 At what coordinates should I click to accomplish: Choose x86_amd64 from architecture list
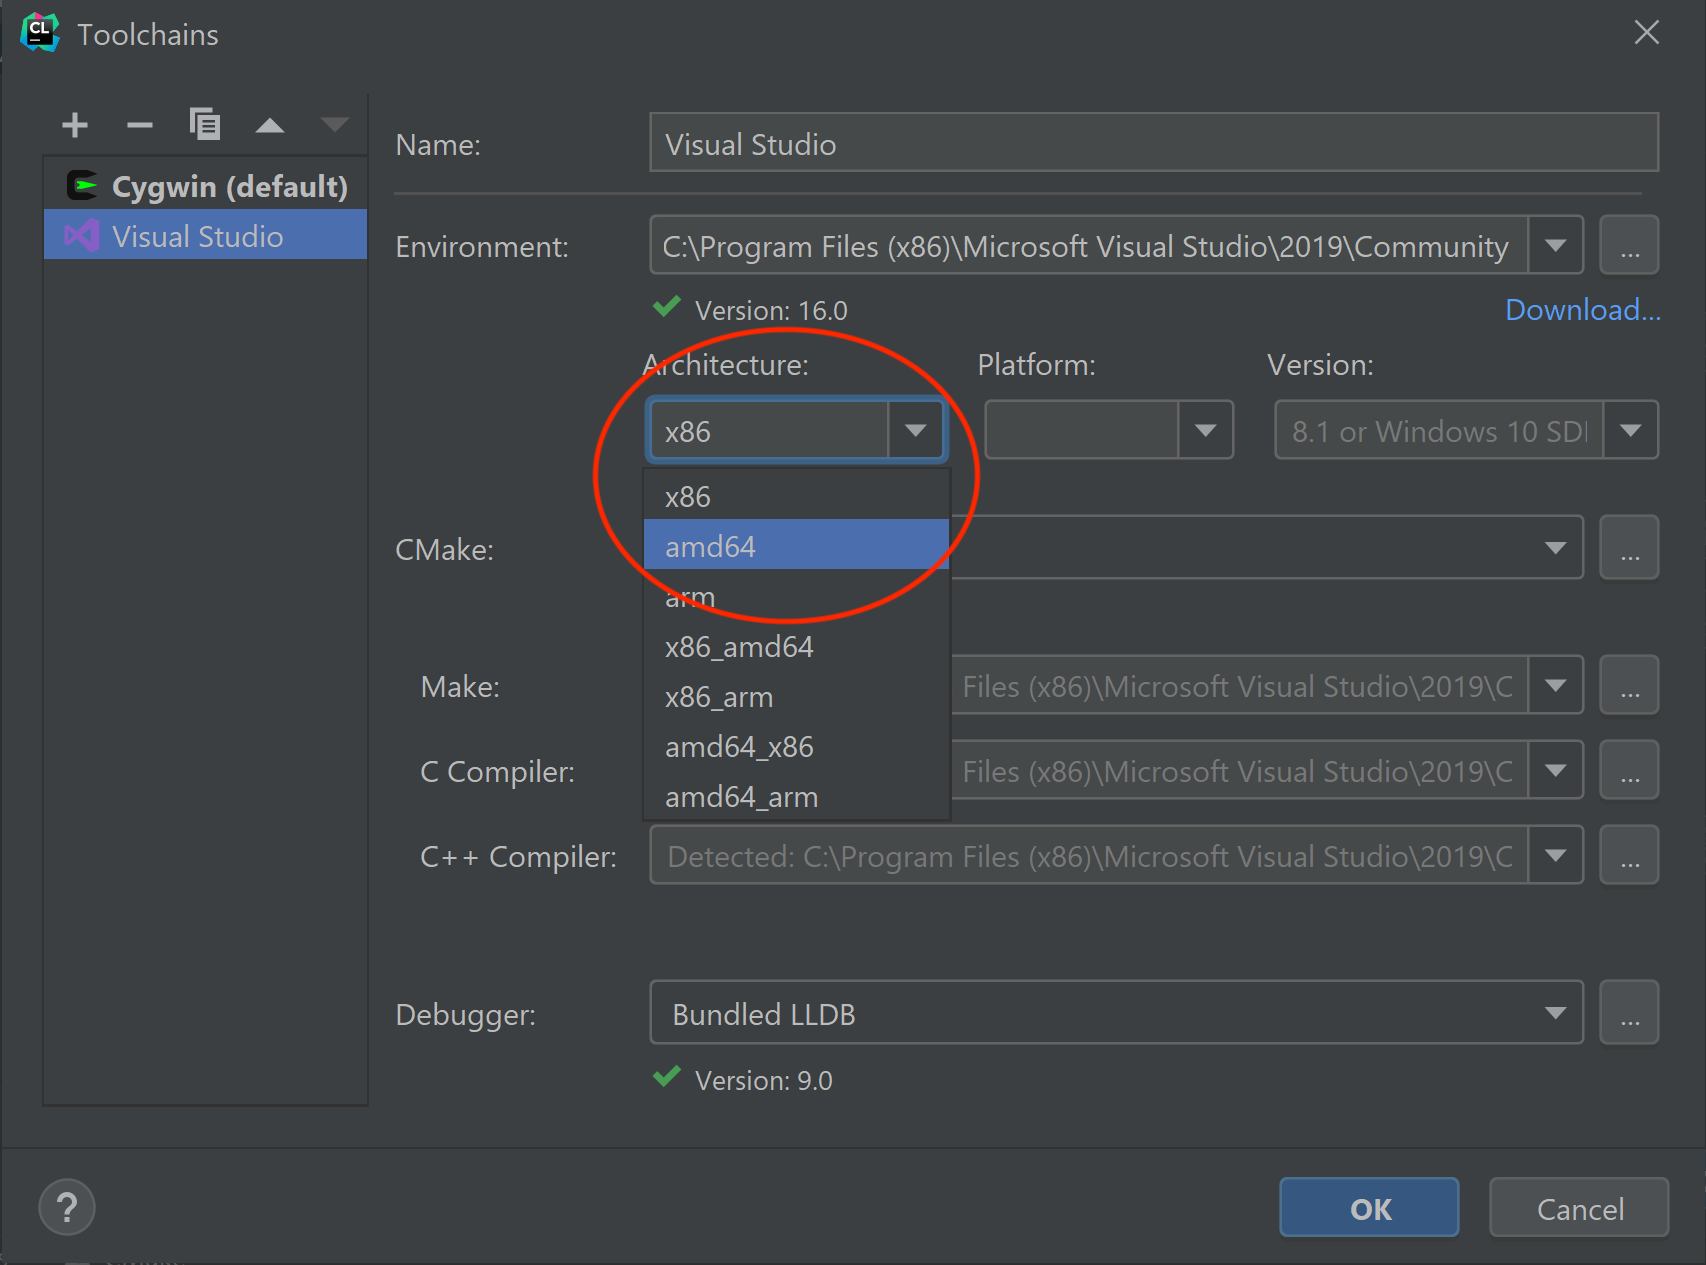(796, 646)
